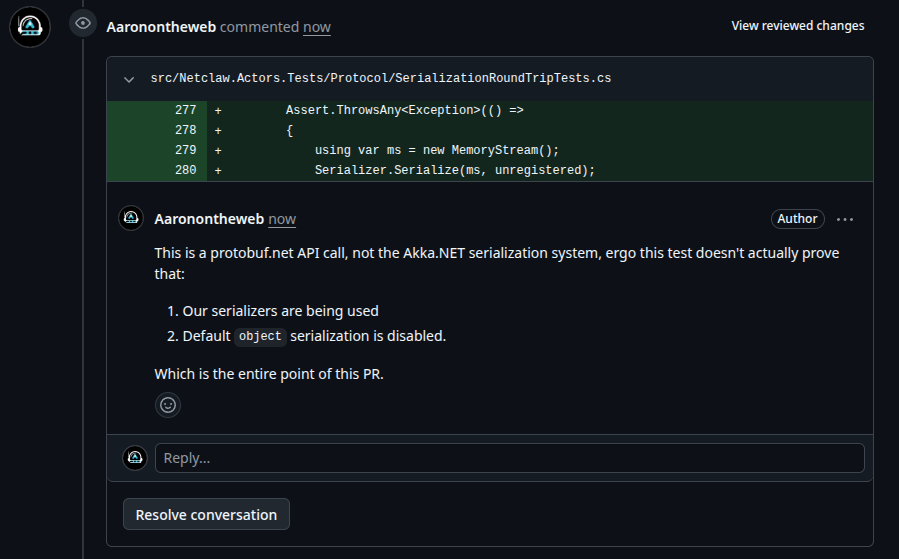Click the text 'Our serializers are being used'

pyautogui.click(x=280, y=311)
